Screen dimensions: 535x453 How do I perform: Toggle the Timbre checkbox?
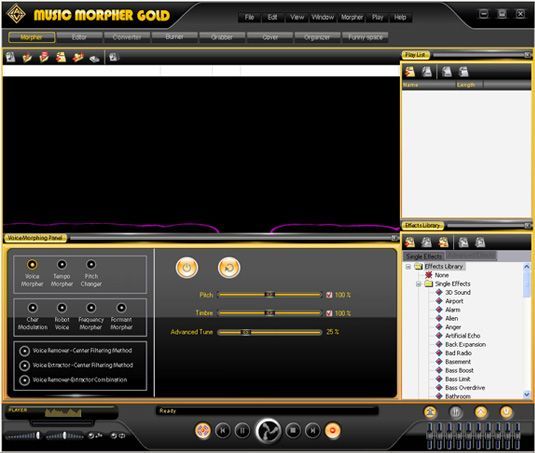coord(329,313)
